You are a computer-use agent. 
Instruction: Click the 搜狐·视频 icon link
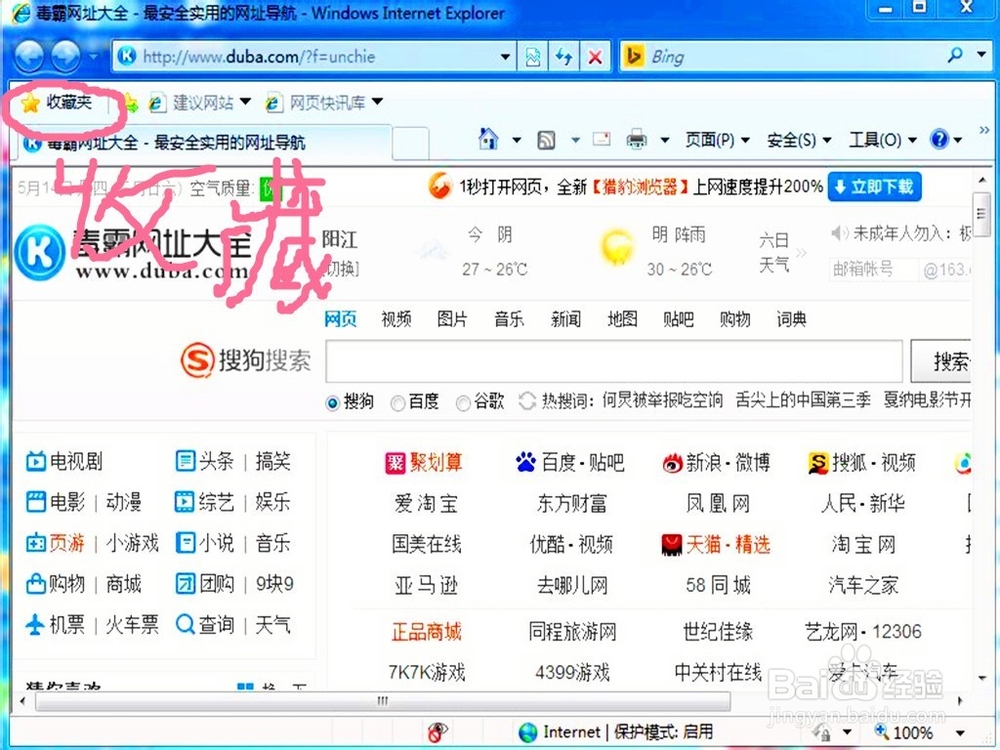(862, 462)
